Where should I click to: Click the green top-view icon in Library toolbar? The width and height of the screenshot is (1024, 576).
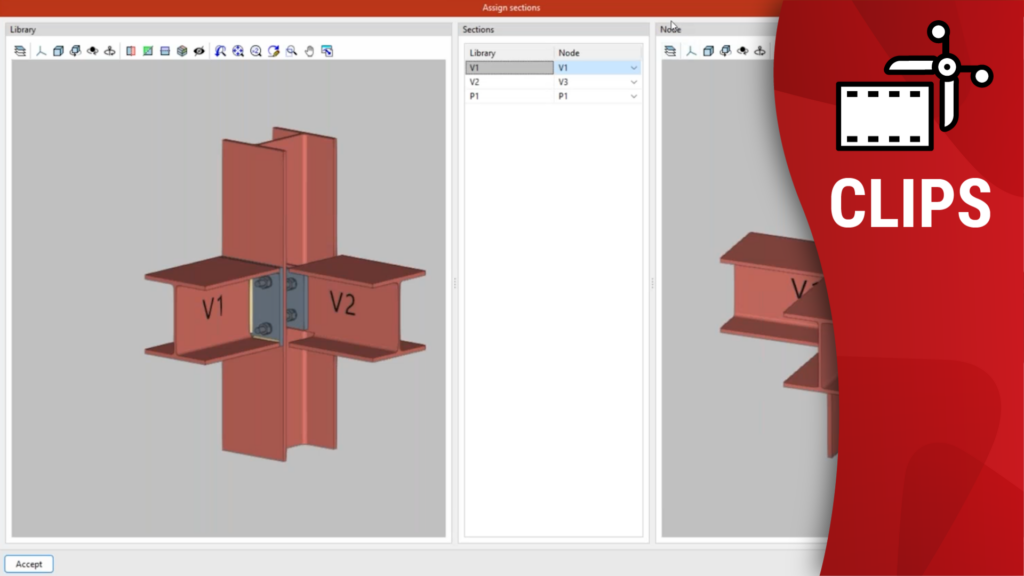coord(148,51)
